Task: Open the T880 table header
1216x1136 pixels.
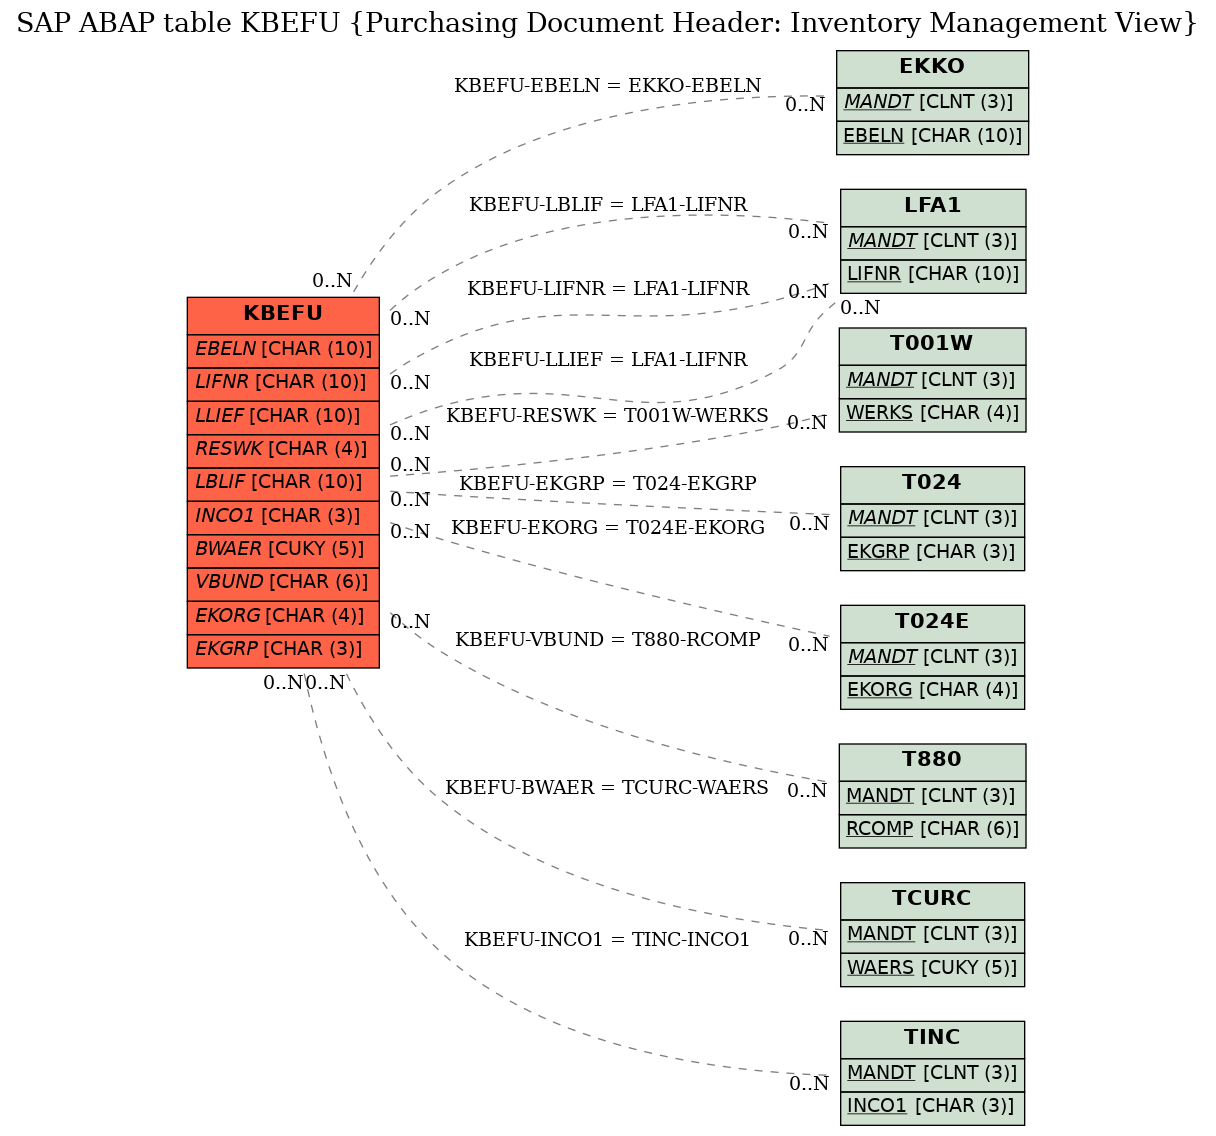Action: coord(932,761)
